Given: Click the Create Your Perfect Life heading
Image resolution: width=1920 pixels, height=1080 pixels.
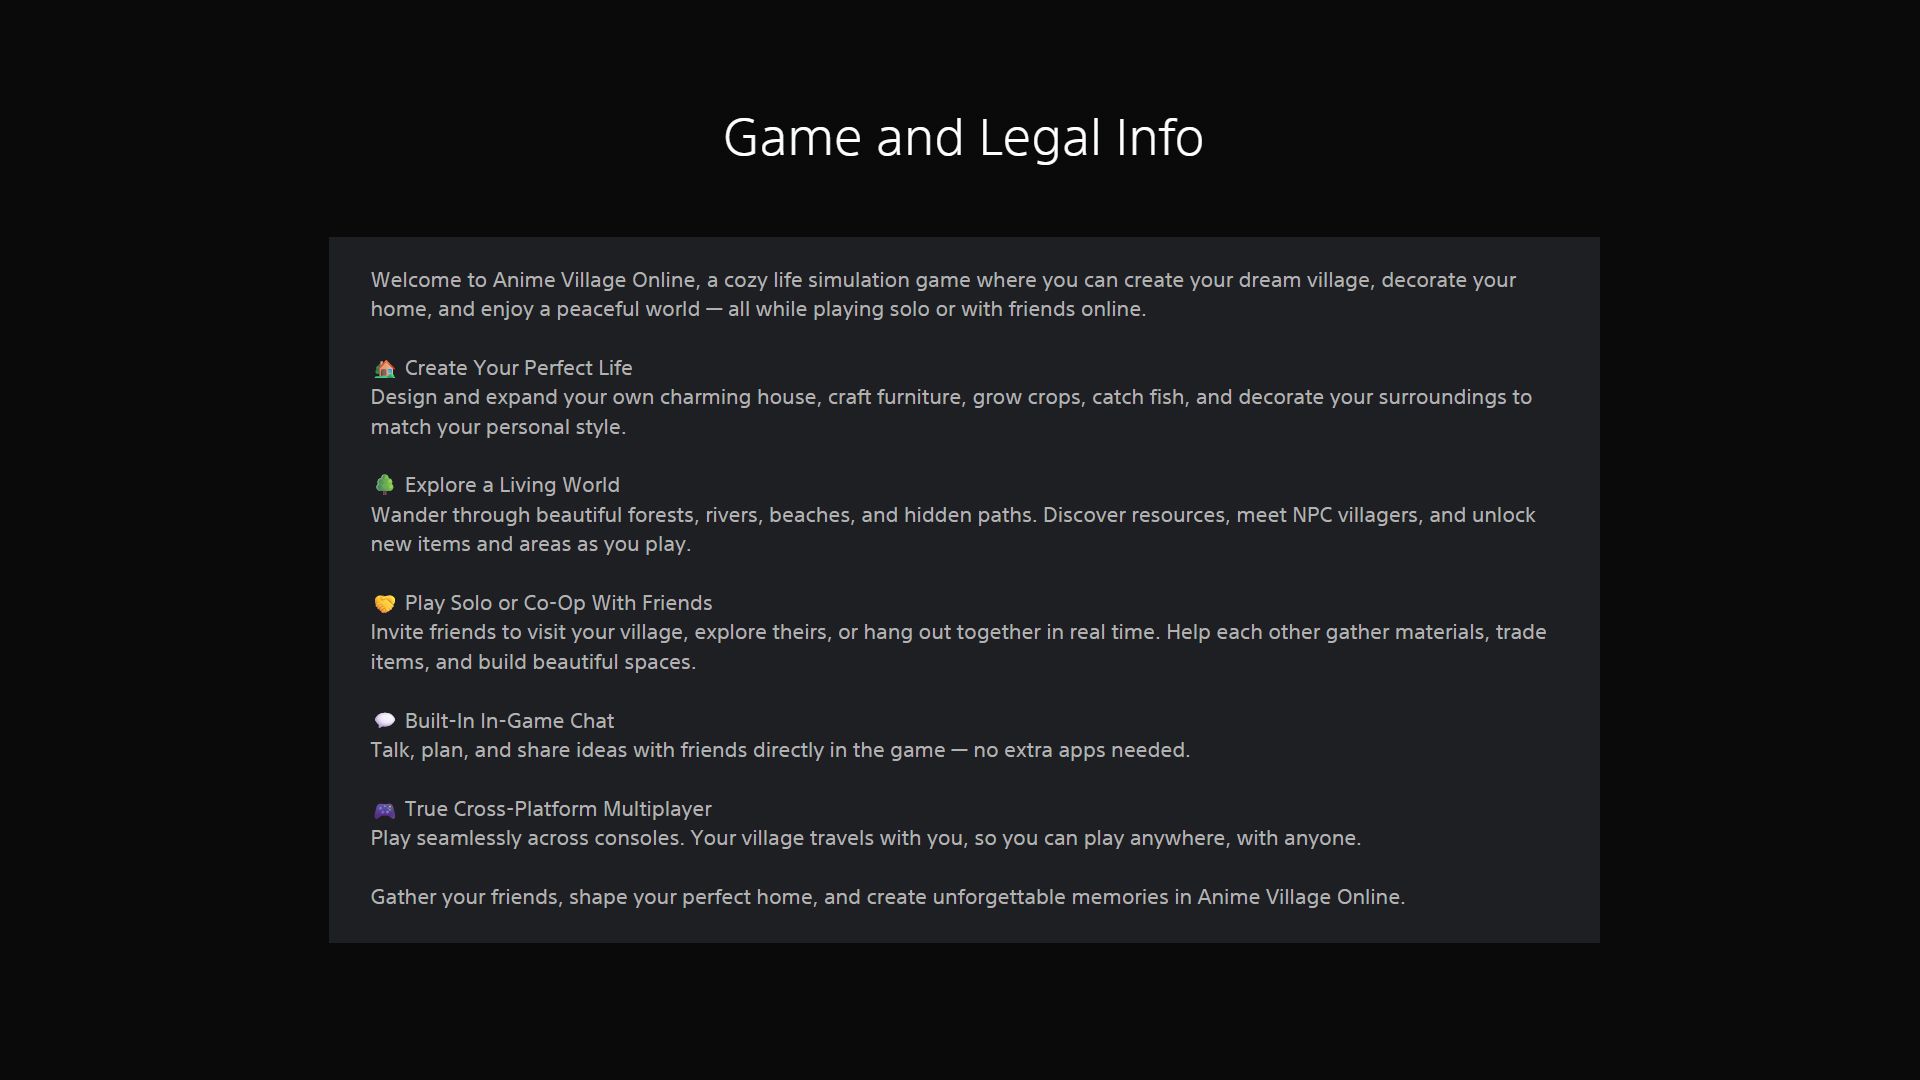Looking at the screenshot, I should tap(518, 368).
